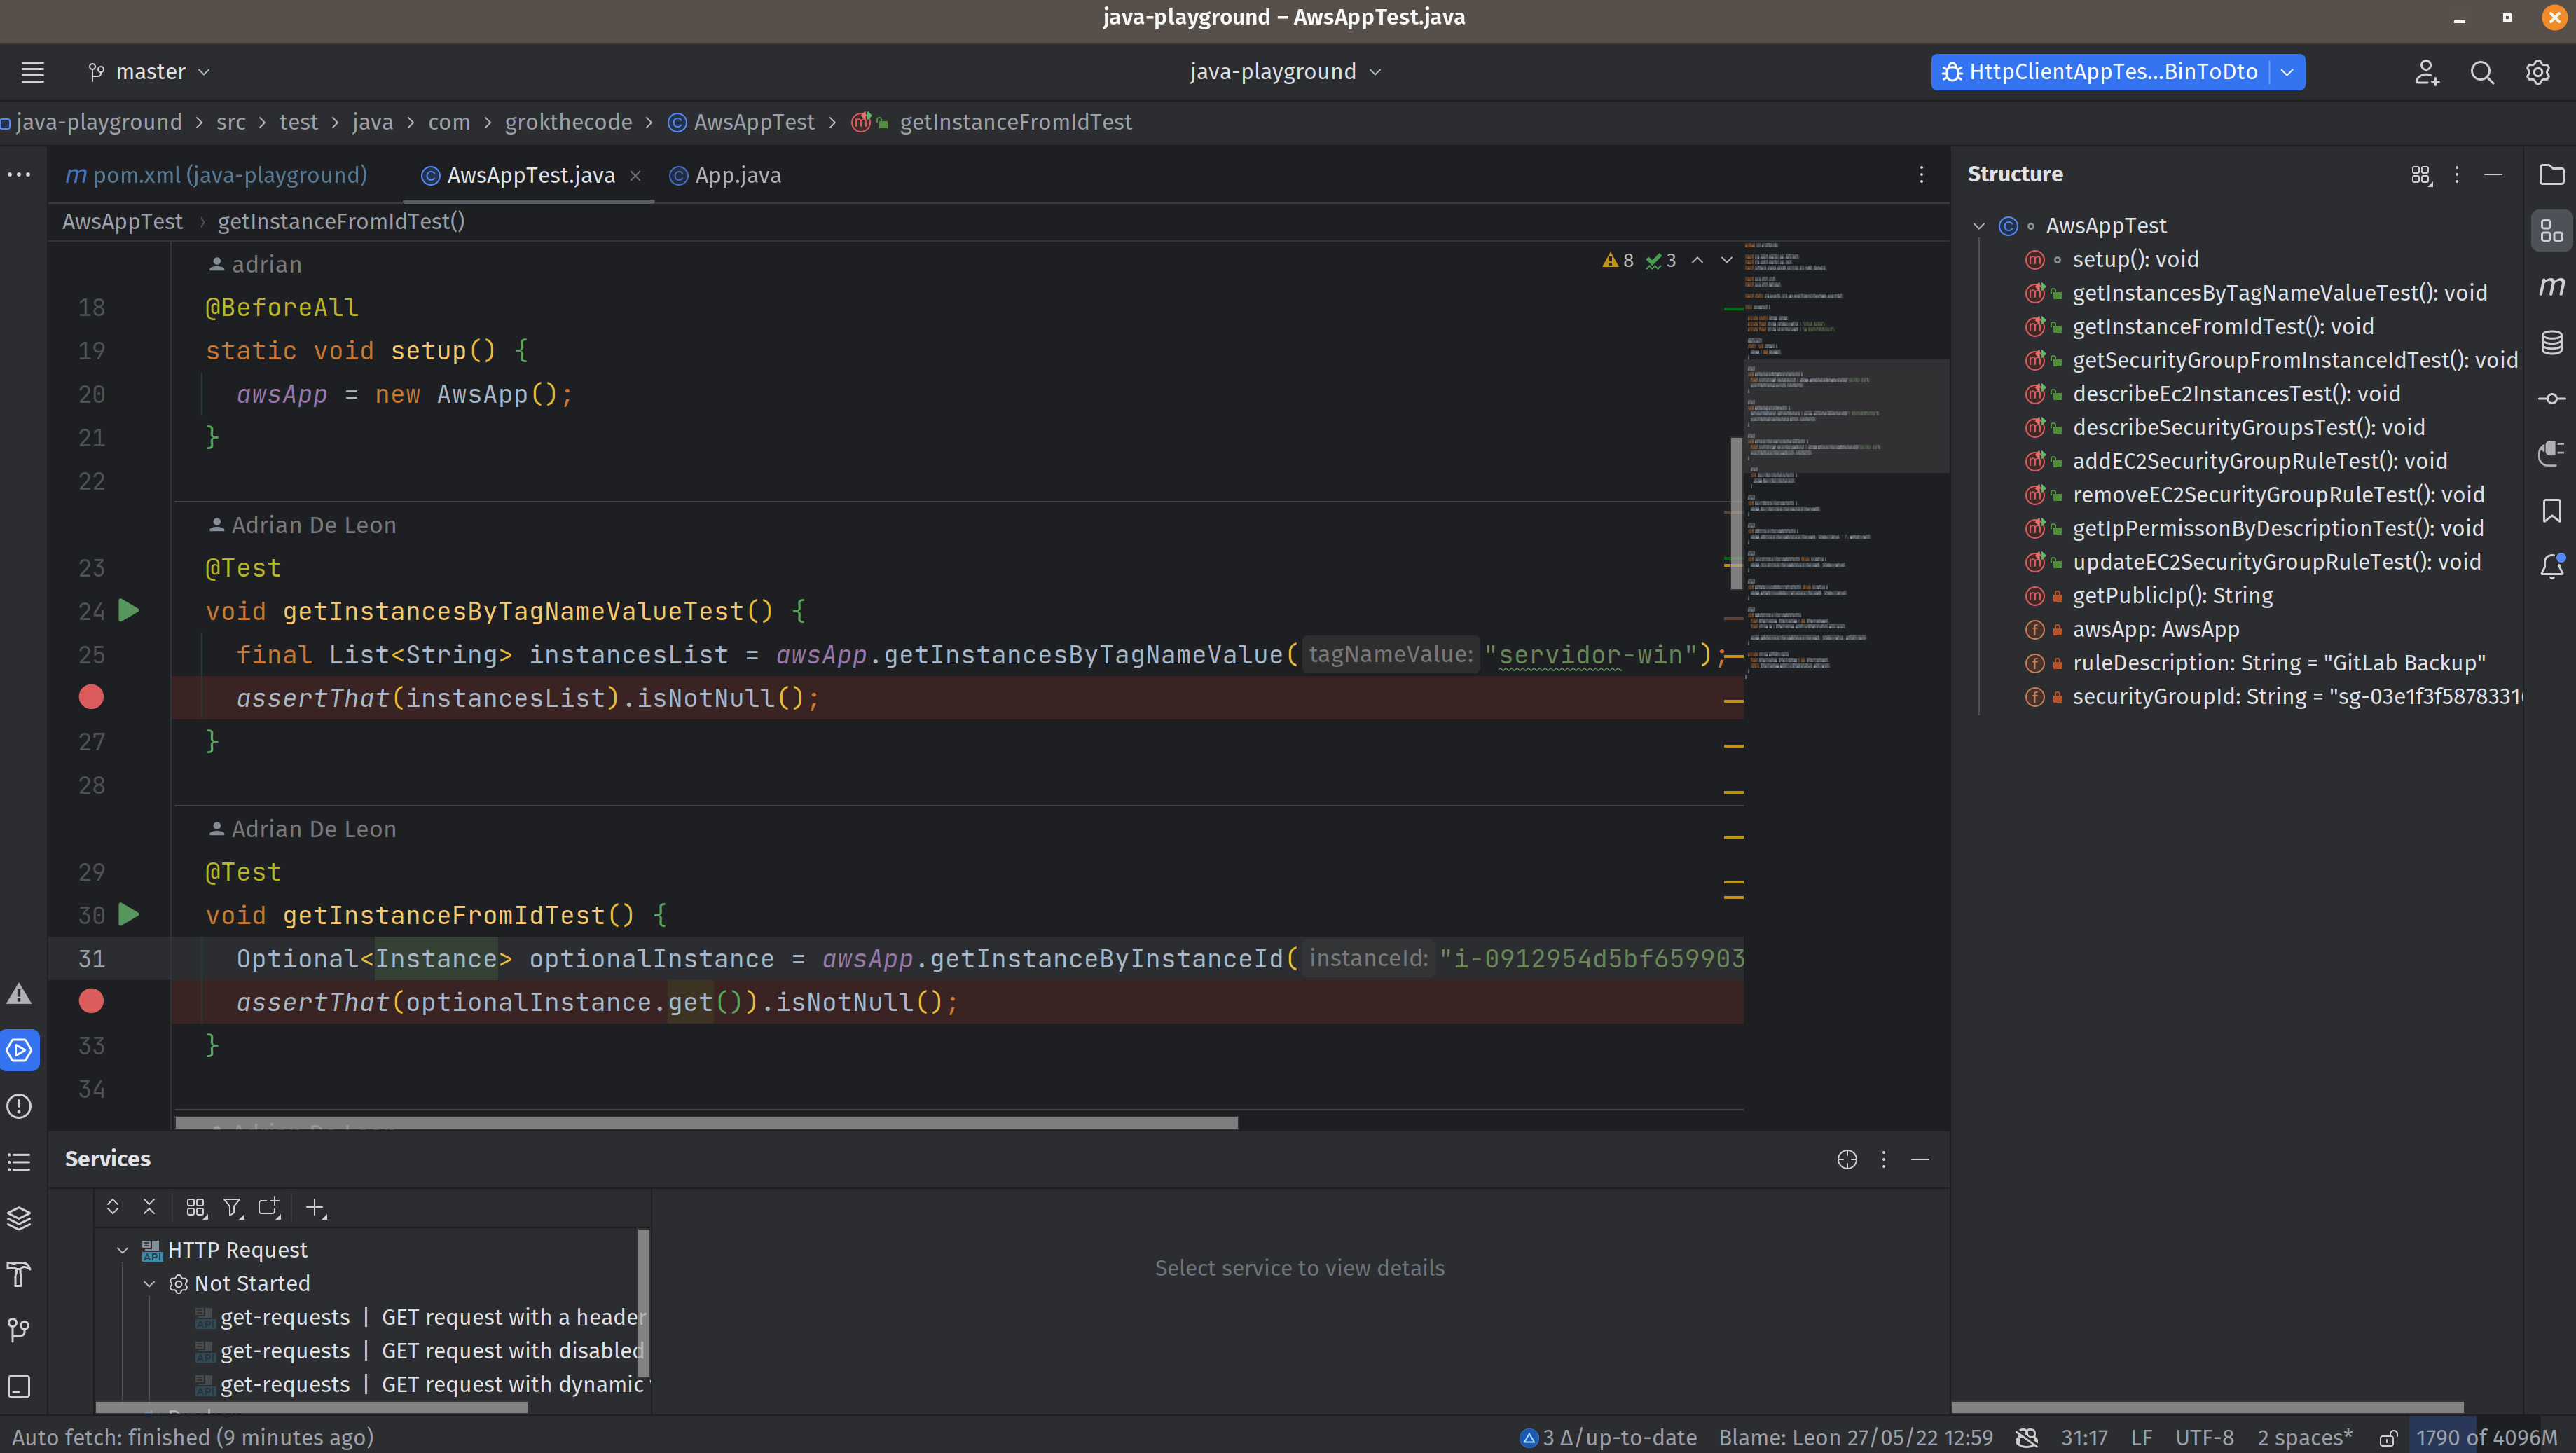Open the Maven tool window icon

point(2551,286)
